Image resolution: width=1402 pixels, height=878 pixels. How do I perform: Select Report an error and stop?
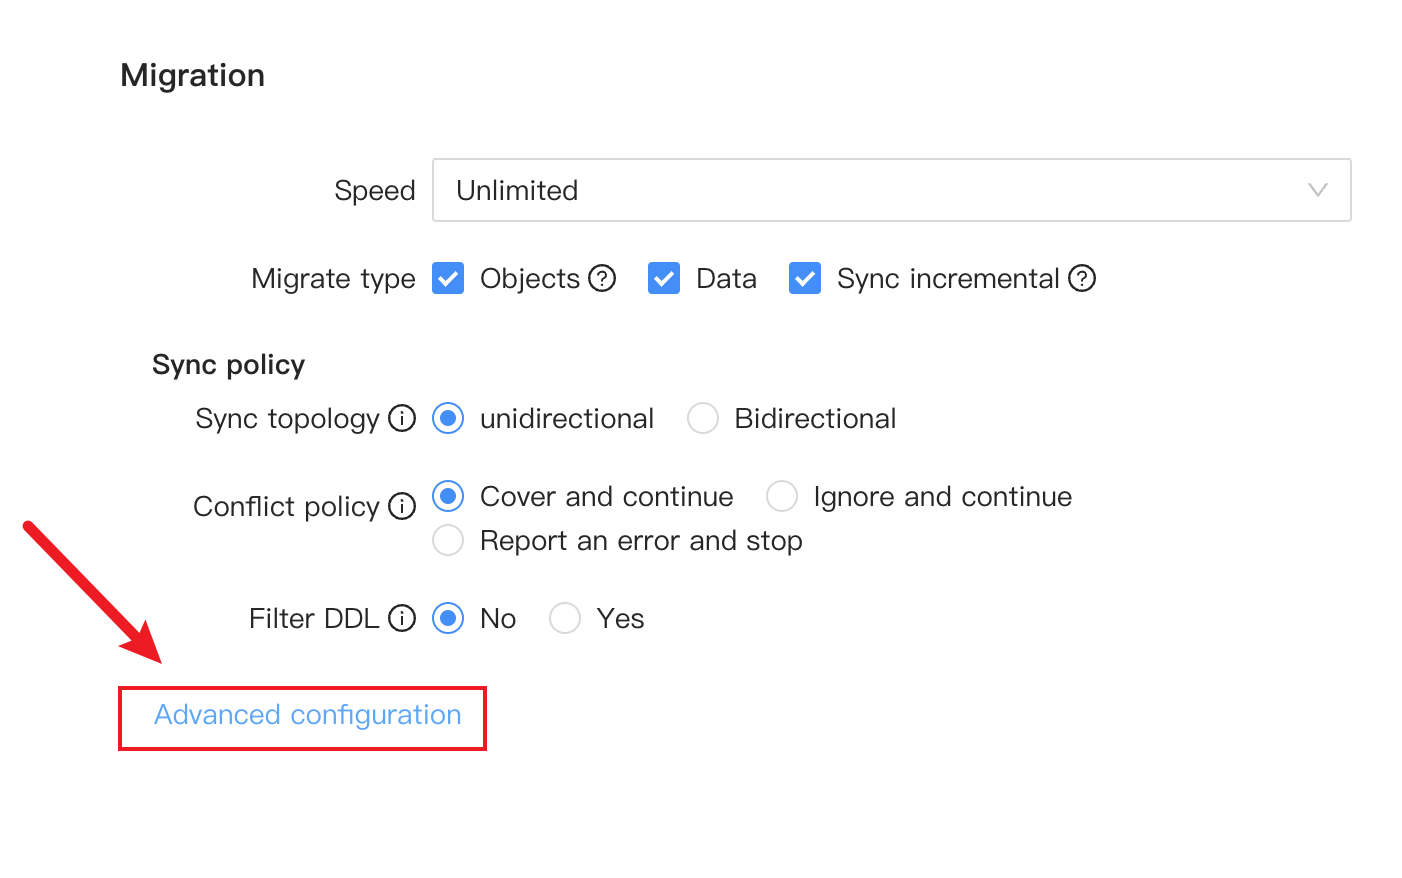coord(448,540)
